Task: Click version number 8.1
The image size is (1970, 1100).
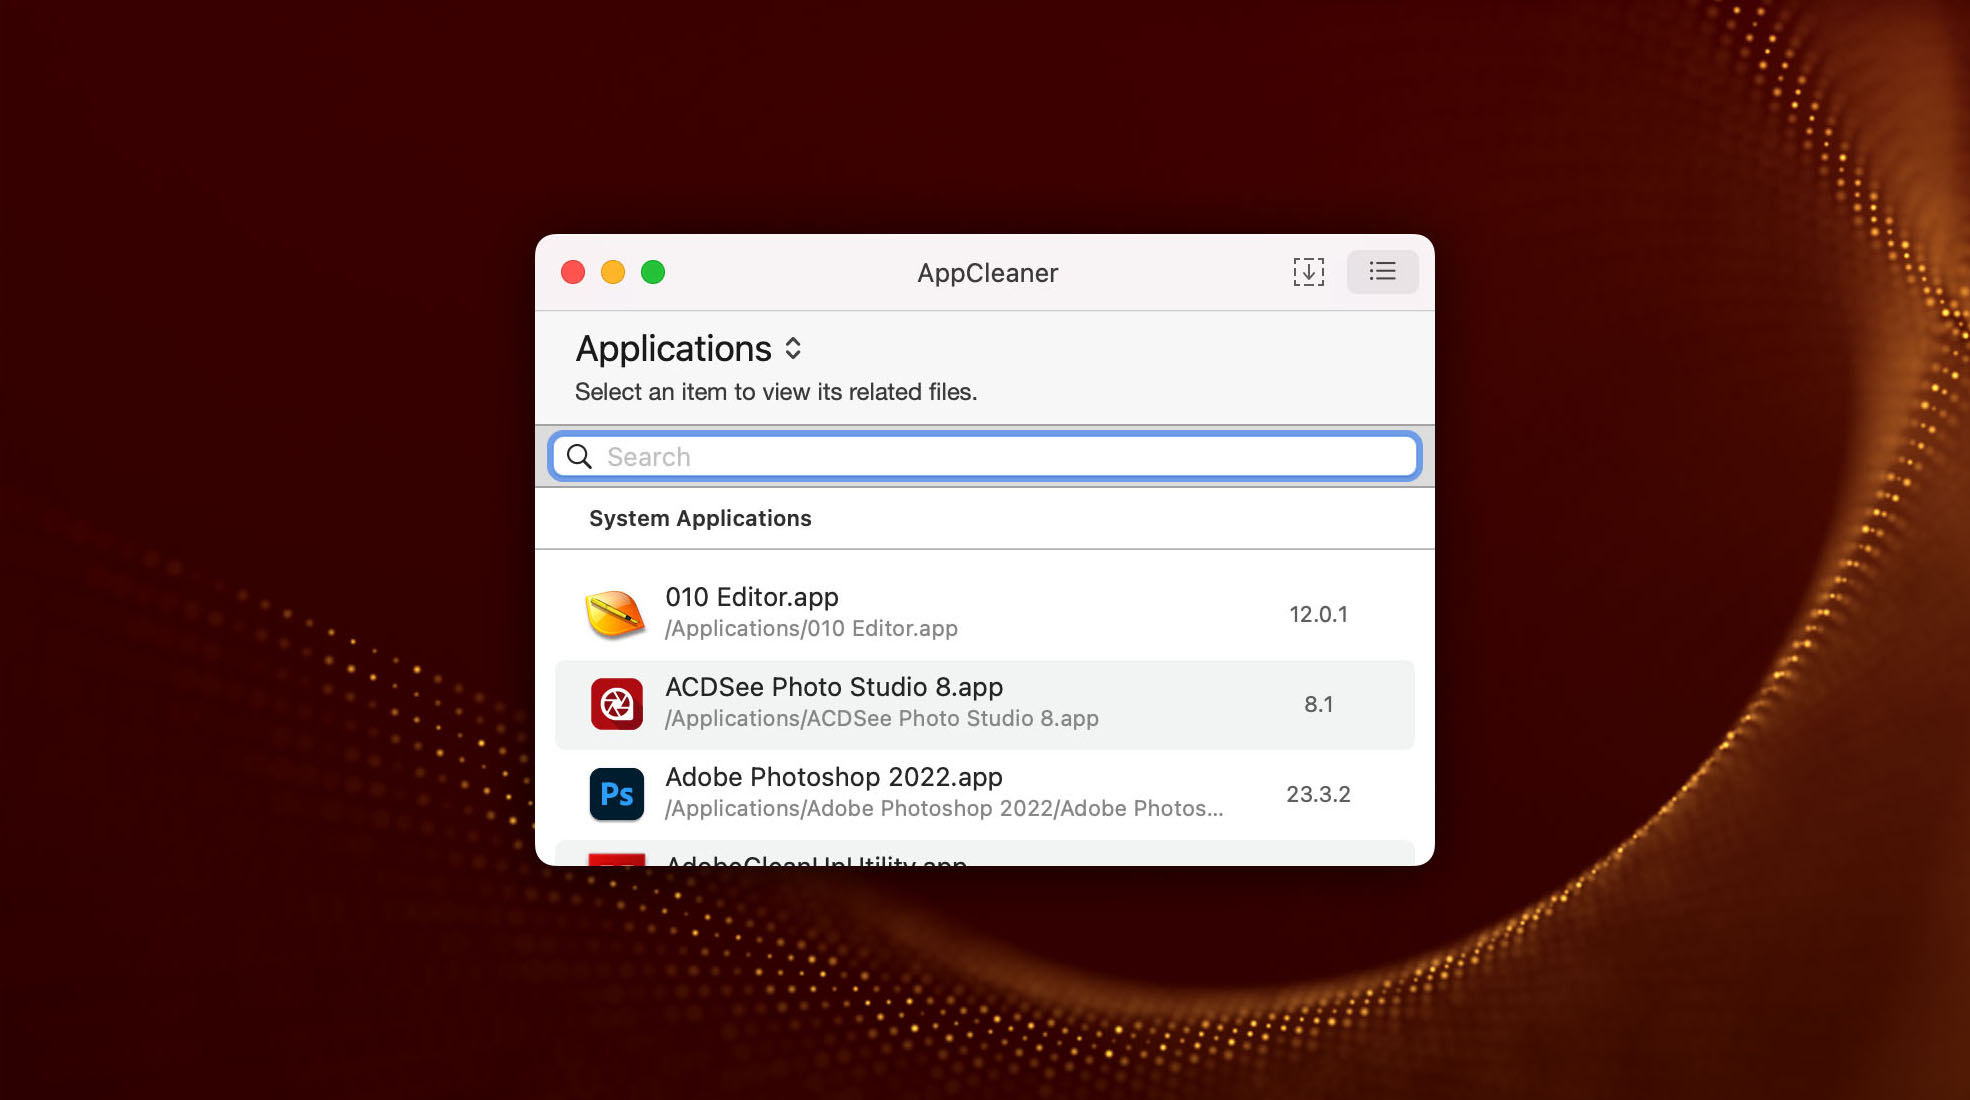Action: point(1318,704)
